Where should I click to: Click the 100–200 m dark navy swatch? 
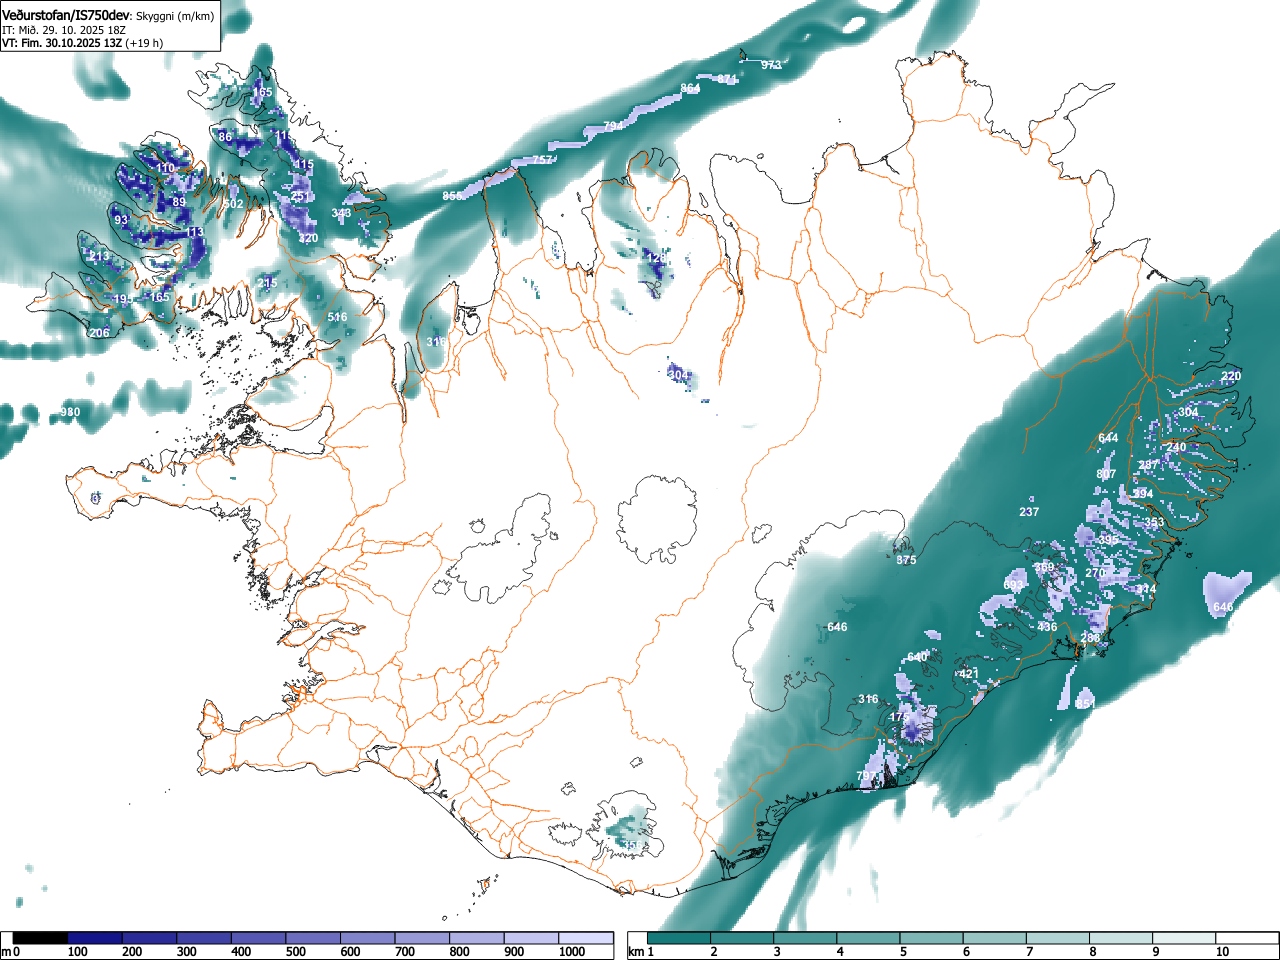95,938
